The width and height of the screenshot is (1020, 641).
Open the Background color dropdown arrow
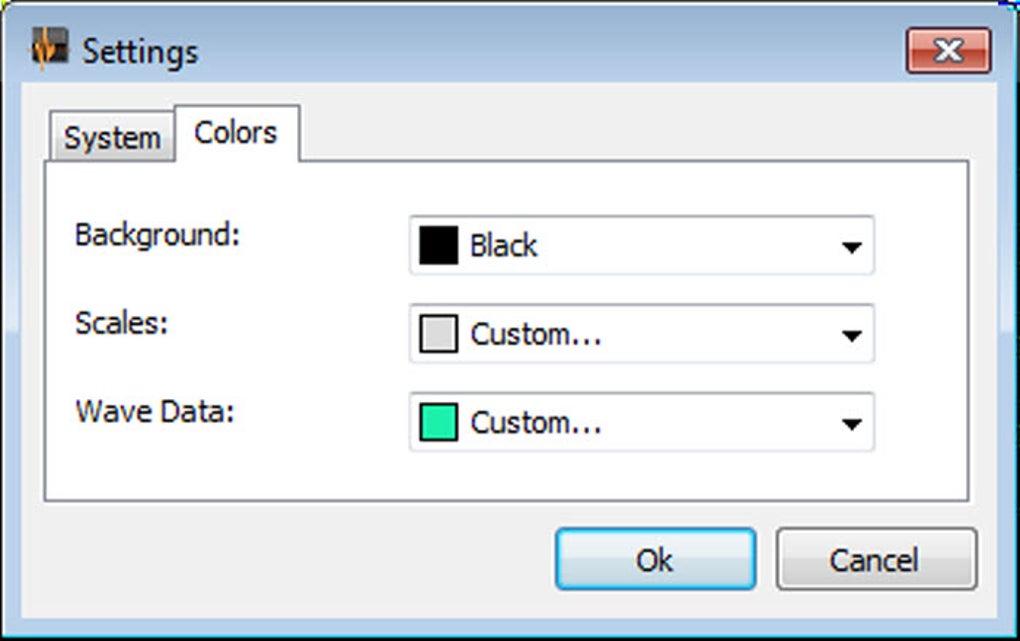(851, 247)
